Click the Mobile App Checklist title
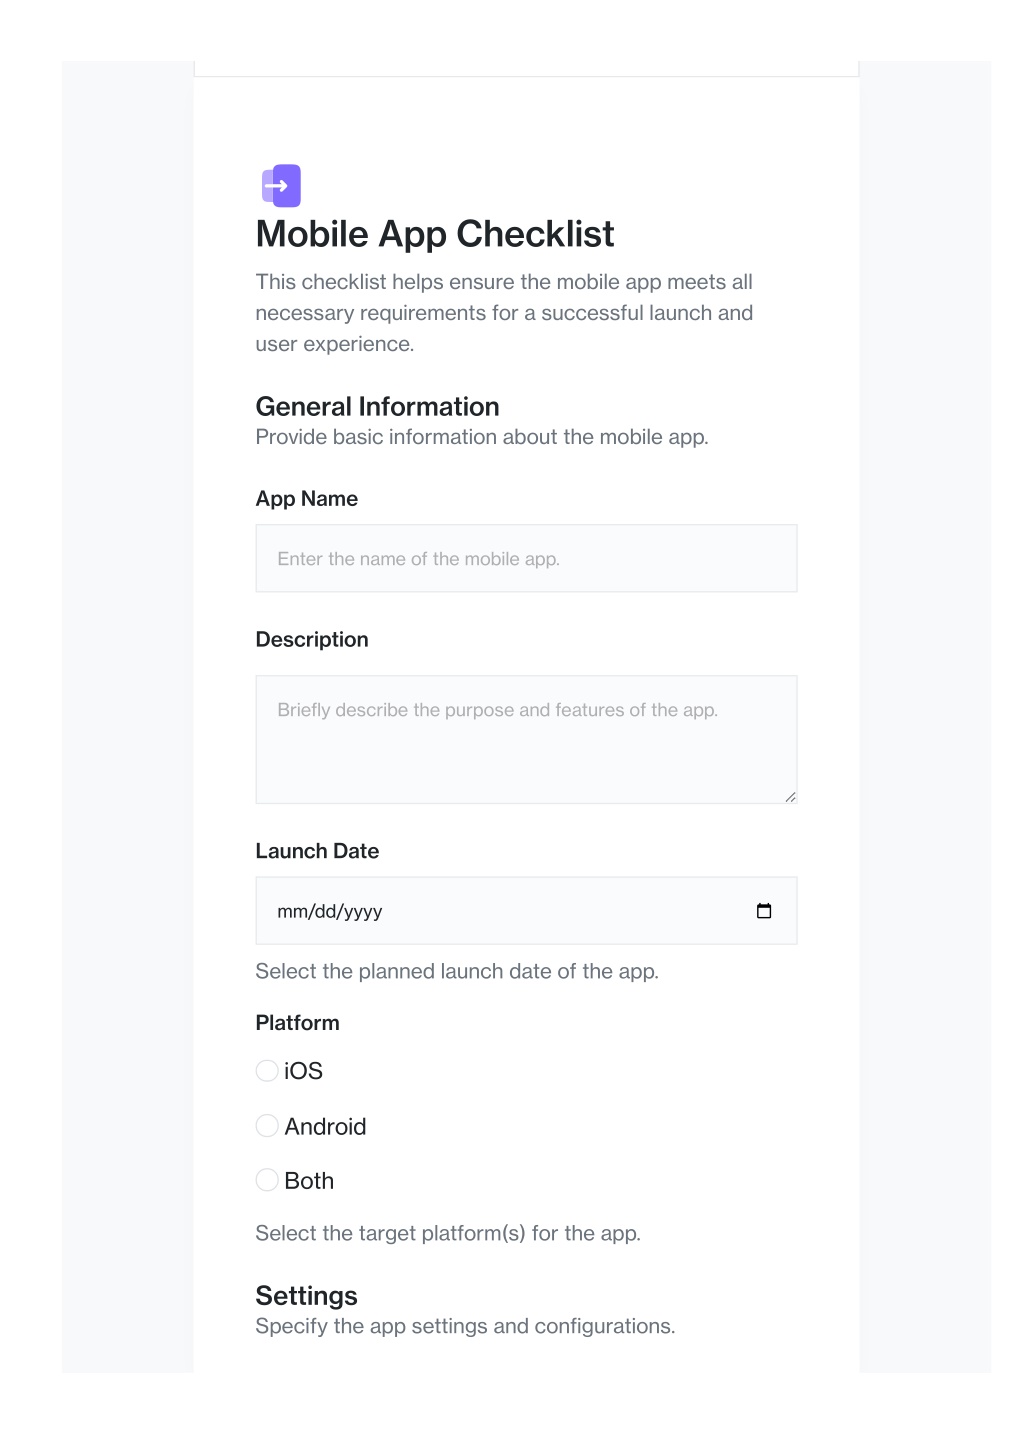Image resolution: width=1024 pixels, height=1449 pixels. [435, 234]
